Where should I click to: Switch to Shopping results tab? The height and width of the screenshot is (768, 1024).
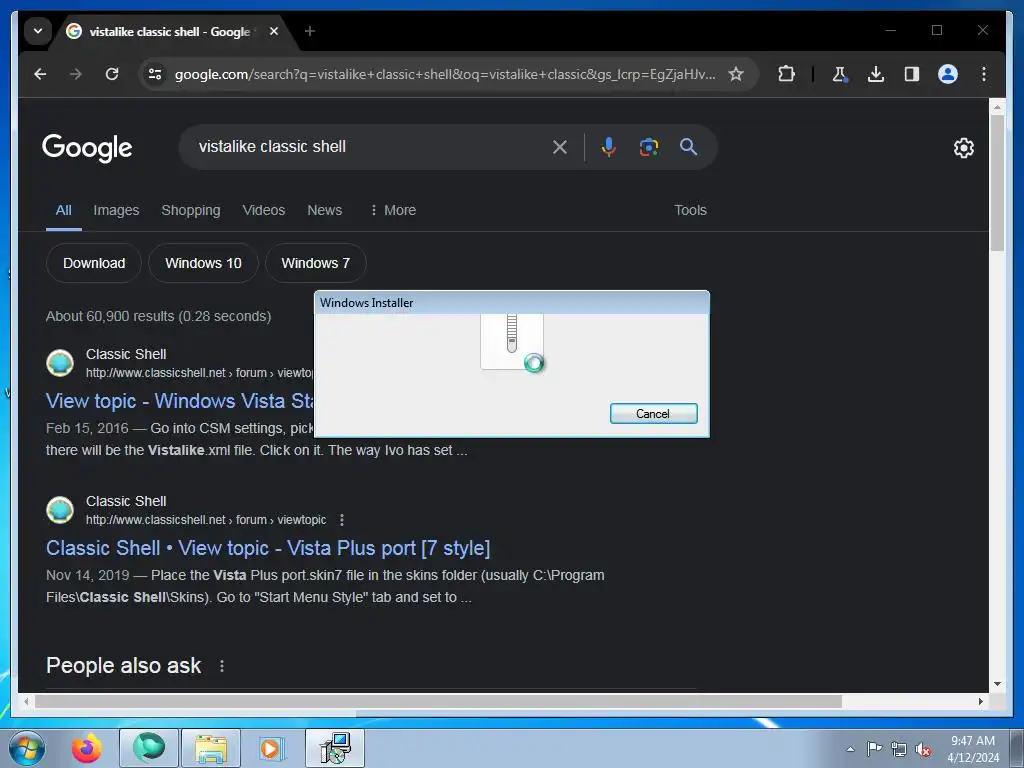click(191, 210)
